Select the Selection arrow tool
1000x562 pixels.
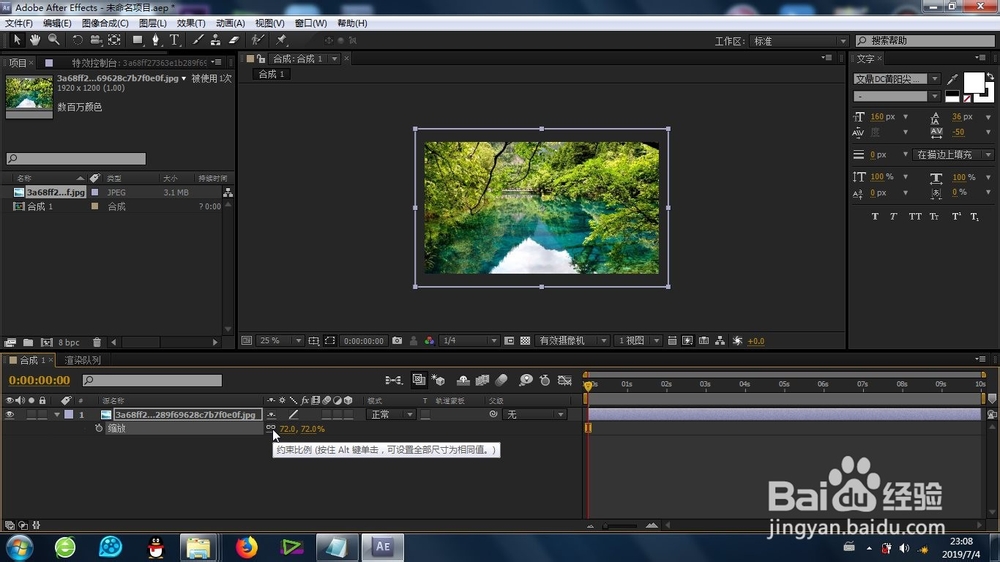pyautogui.click(x=17, y=40)
